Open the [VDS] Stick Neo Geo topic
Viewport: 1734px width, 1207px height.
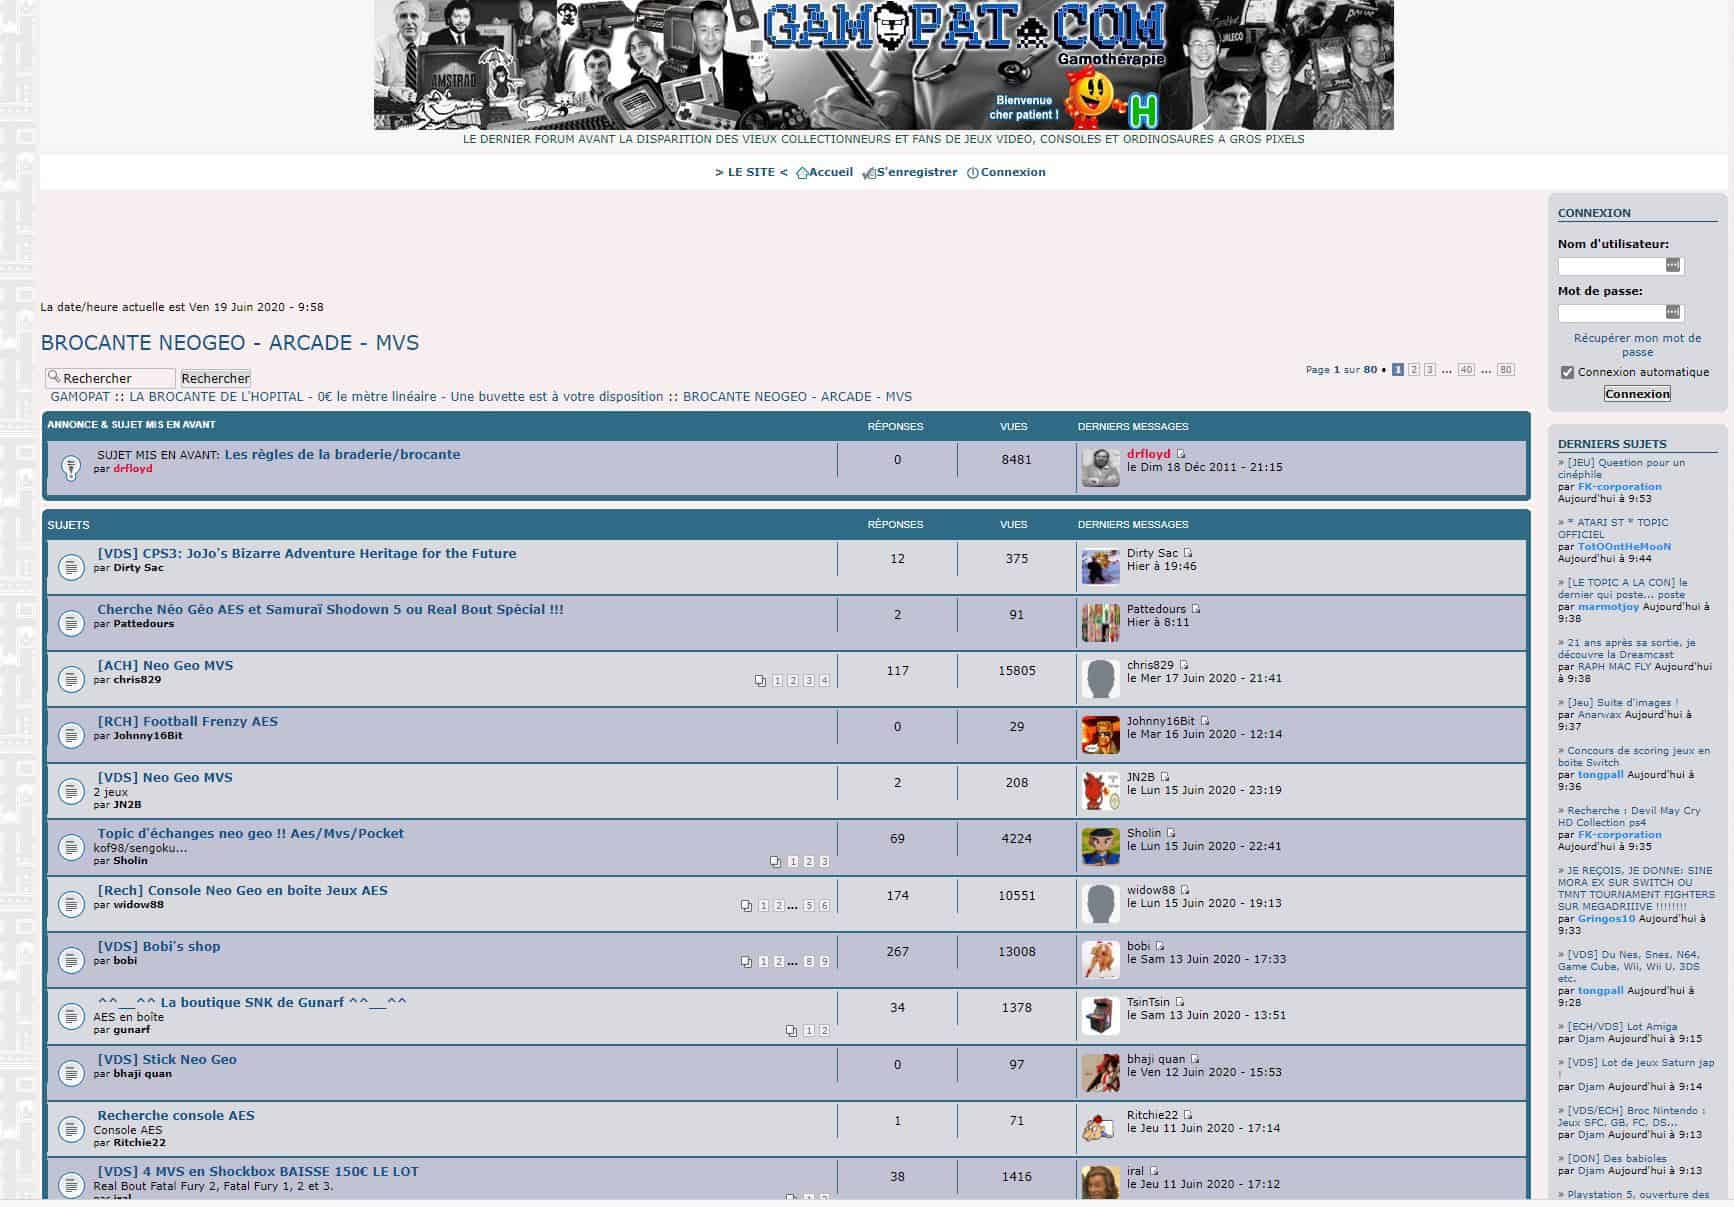pyautogui.click(x=167, y=1059)
